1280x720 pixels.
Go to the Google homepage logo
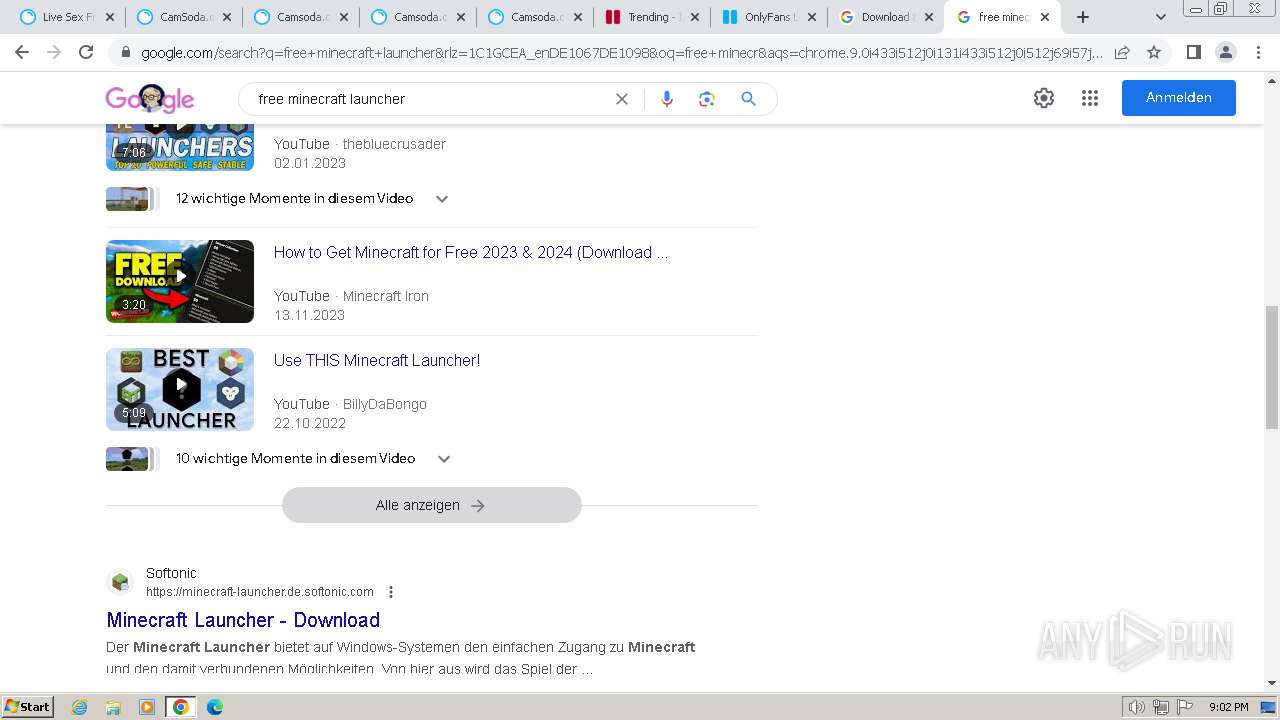tap(150, 98)
